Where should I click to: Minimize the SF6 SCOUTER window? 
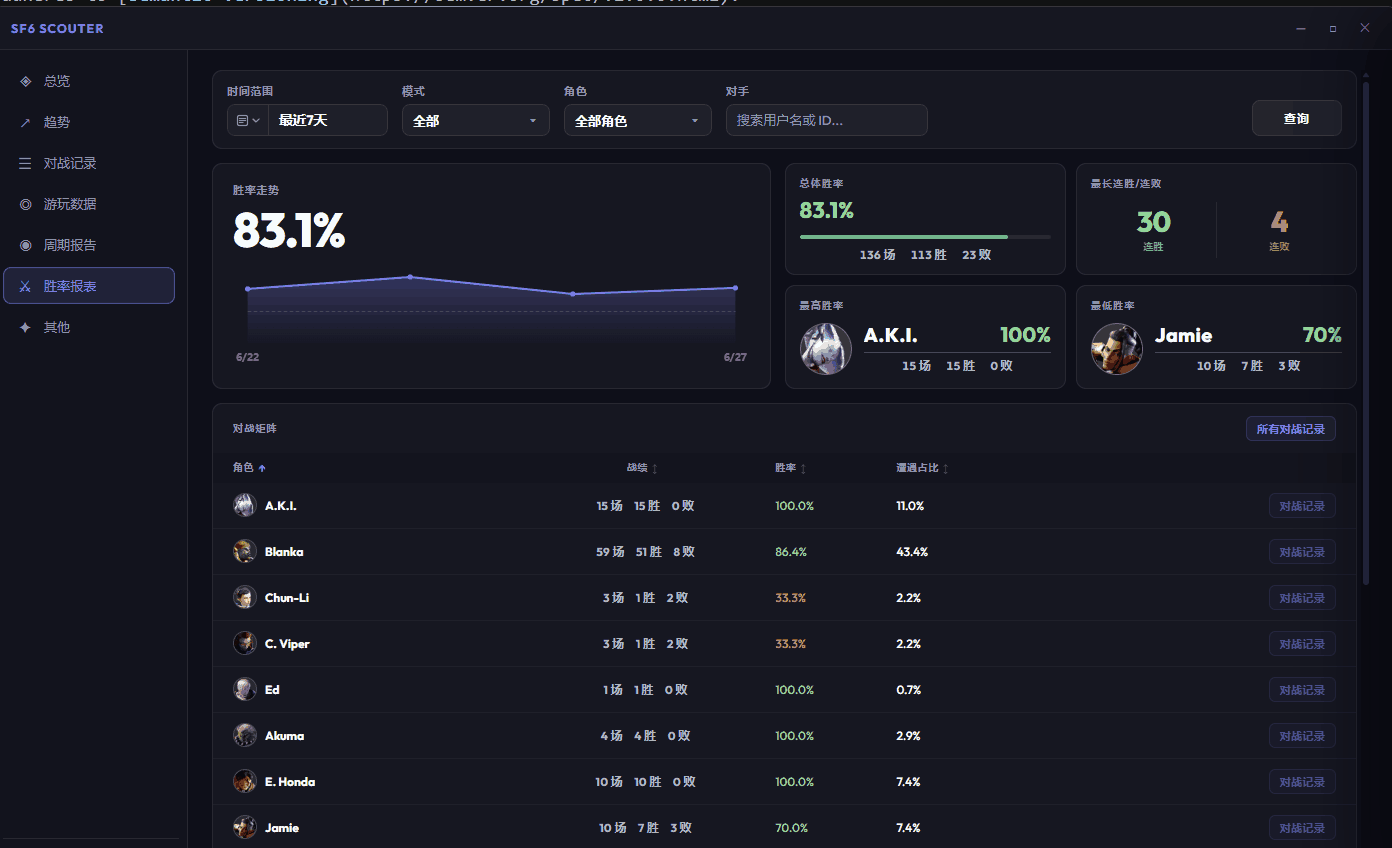[1301, 29]
